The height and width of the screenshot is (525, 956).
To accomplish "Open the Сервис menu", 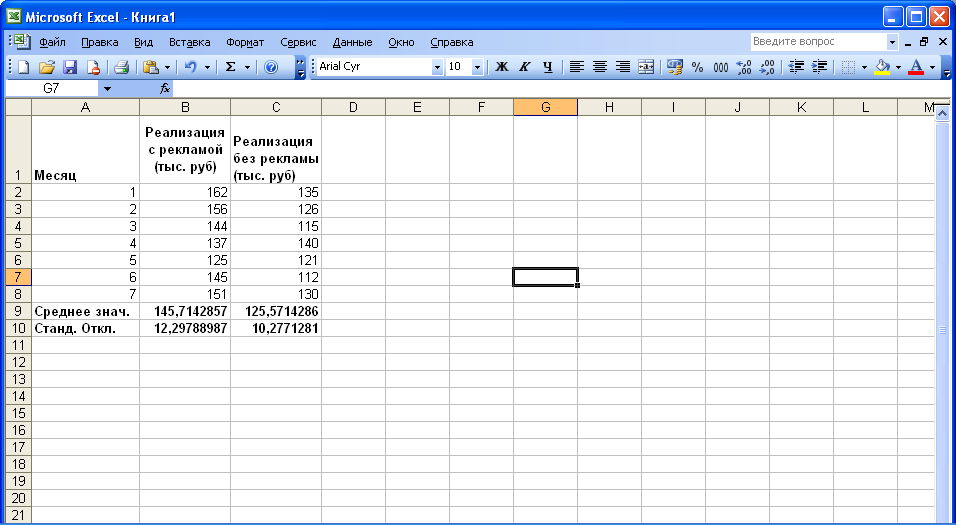I will [298, 42].
